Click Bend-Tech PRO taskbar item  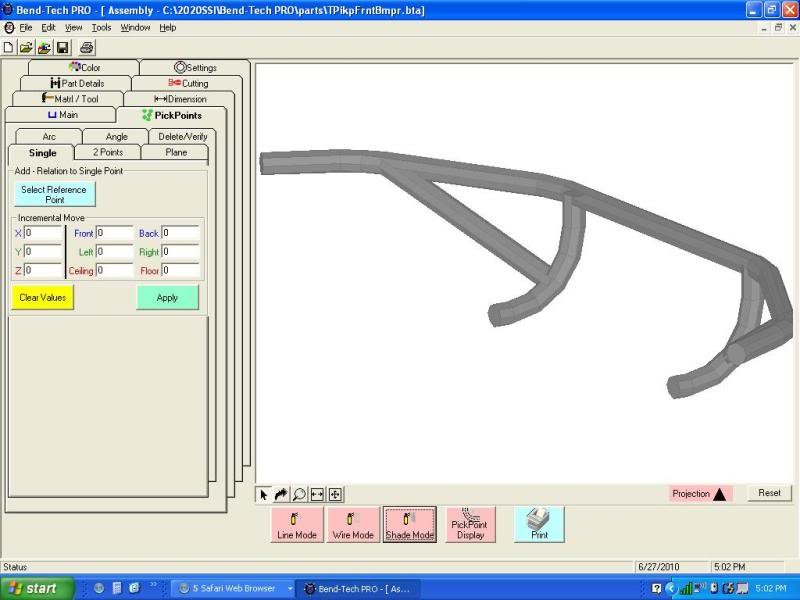(x=359, y=588)
